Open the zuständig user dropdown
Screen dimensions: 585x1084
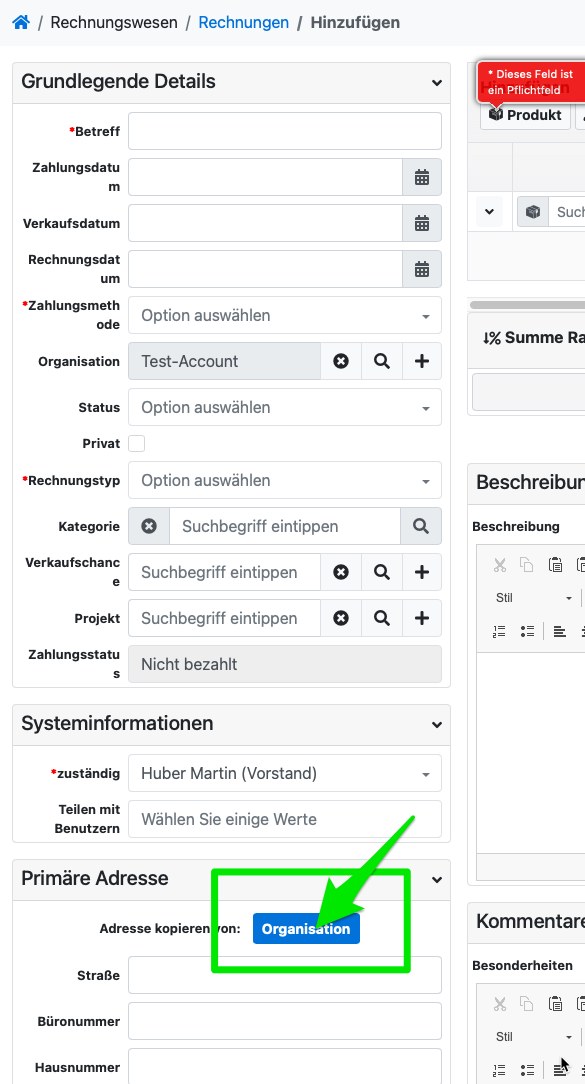click(285, 773)
